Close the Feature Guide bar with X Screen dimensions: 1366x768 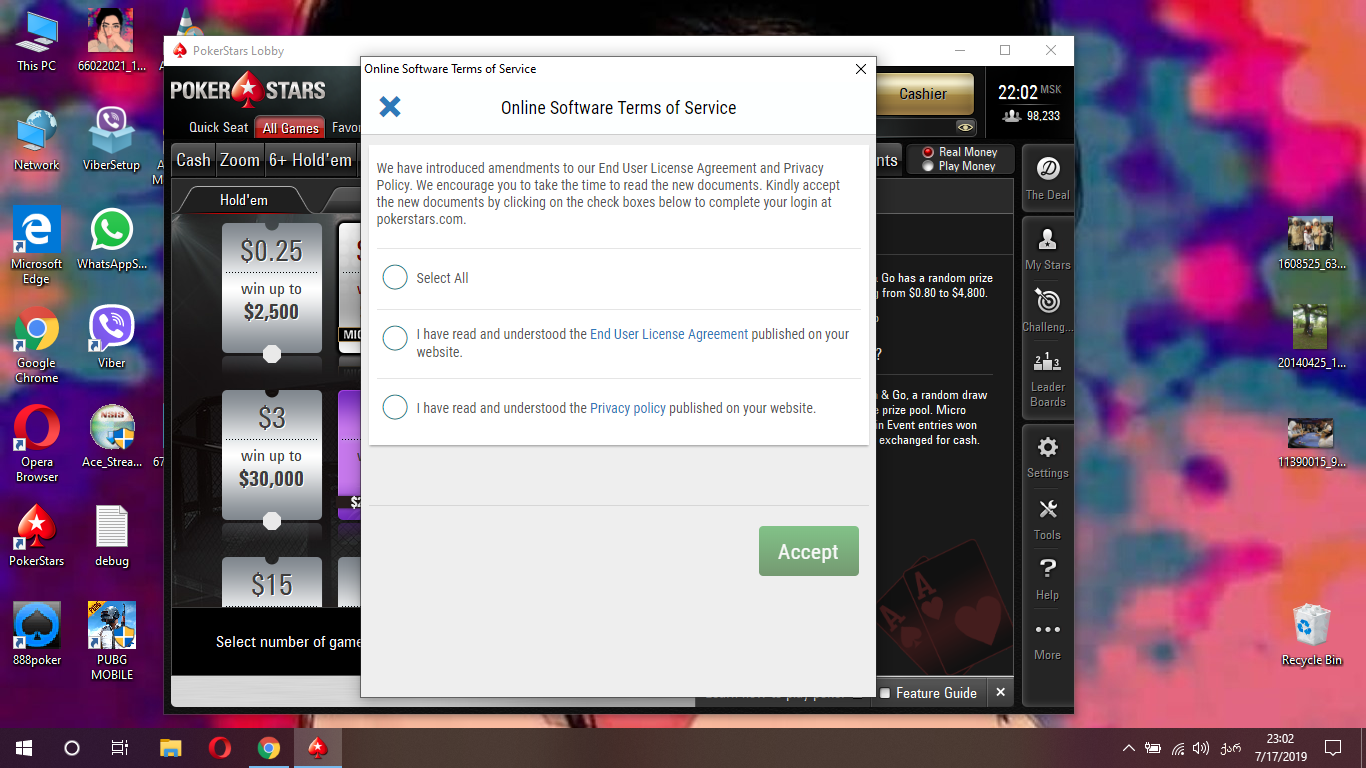(1000, 692)
